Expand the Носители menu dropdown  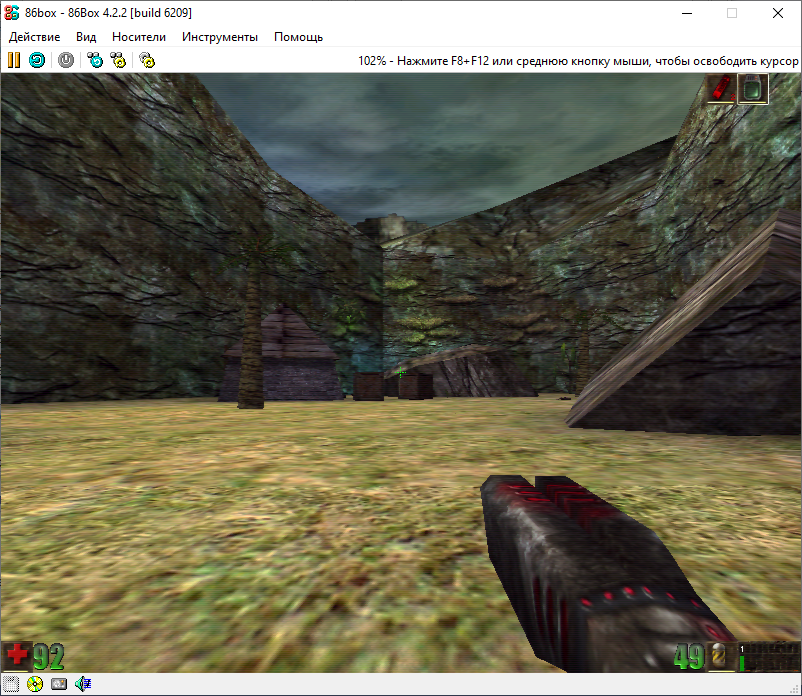tap(139, 36)
